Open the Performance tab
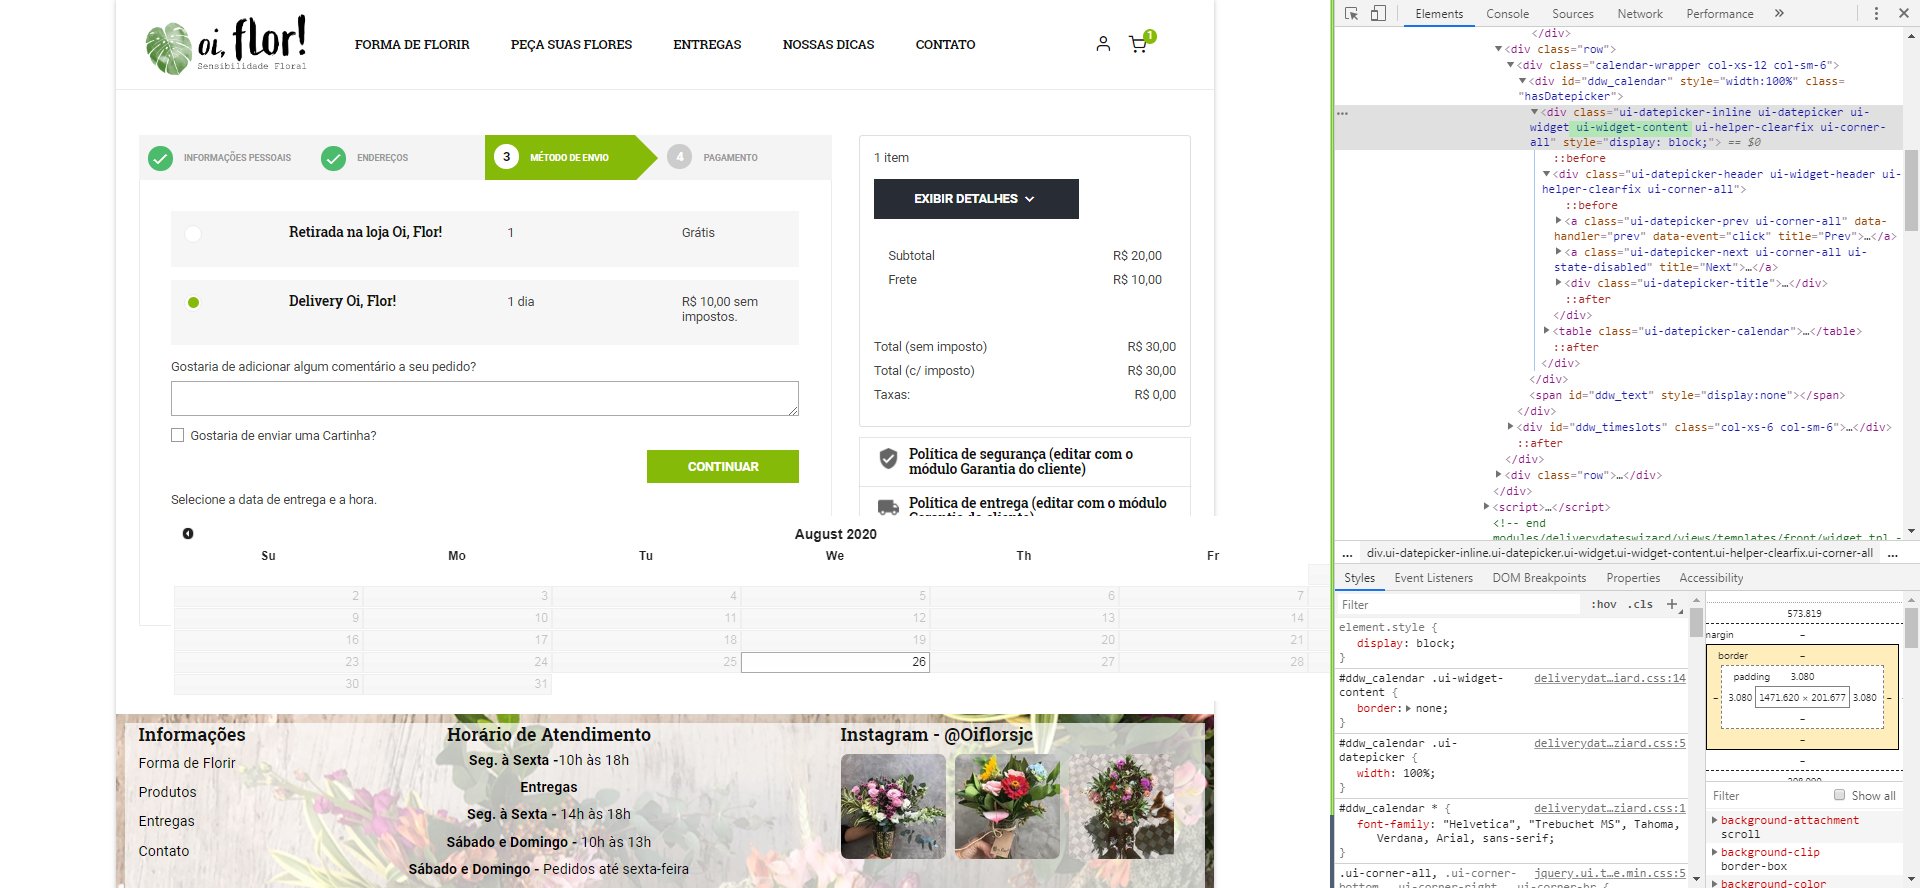This screenshot has width=1920, height=888. 1720,14
